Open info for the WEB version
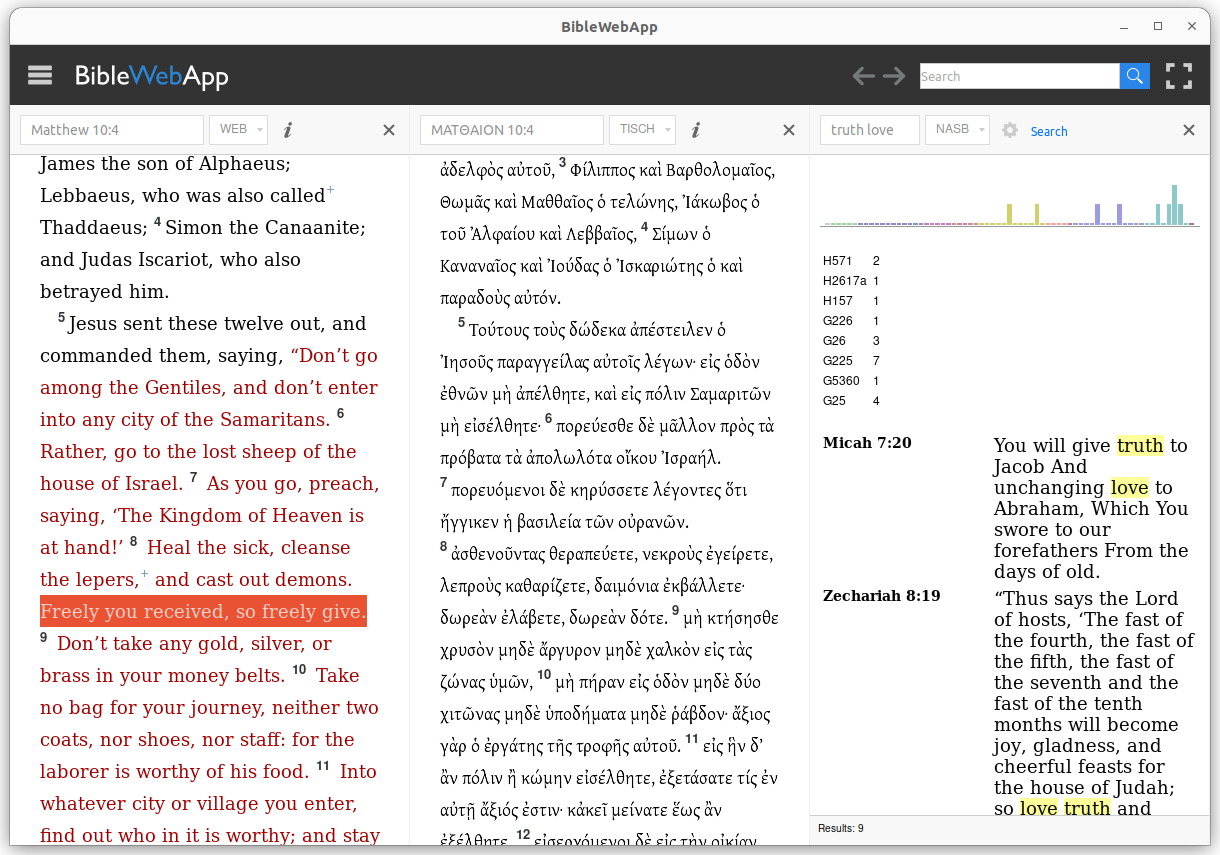Image resolution: width=1220 pixels, height=855 pixels. [288, 130]
